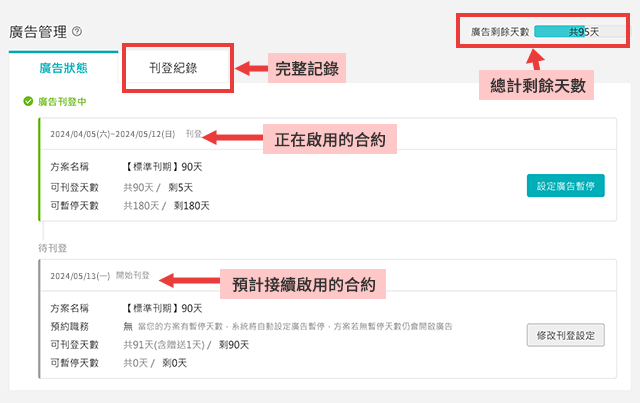This screenshot has height=403, width=640.
Task: Select the 廣告狀態 tab
Action: point(63,68)
